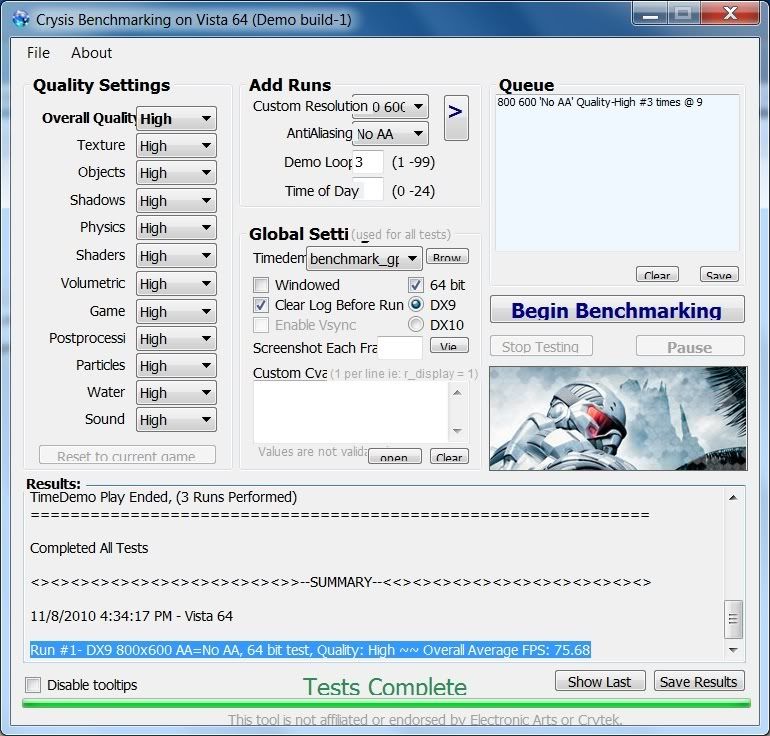
Task: Toggle the Windowed checkbox
Action: (261, 285)
